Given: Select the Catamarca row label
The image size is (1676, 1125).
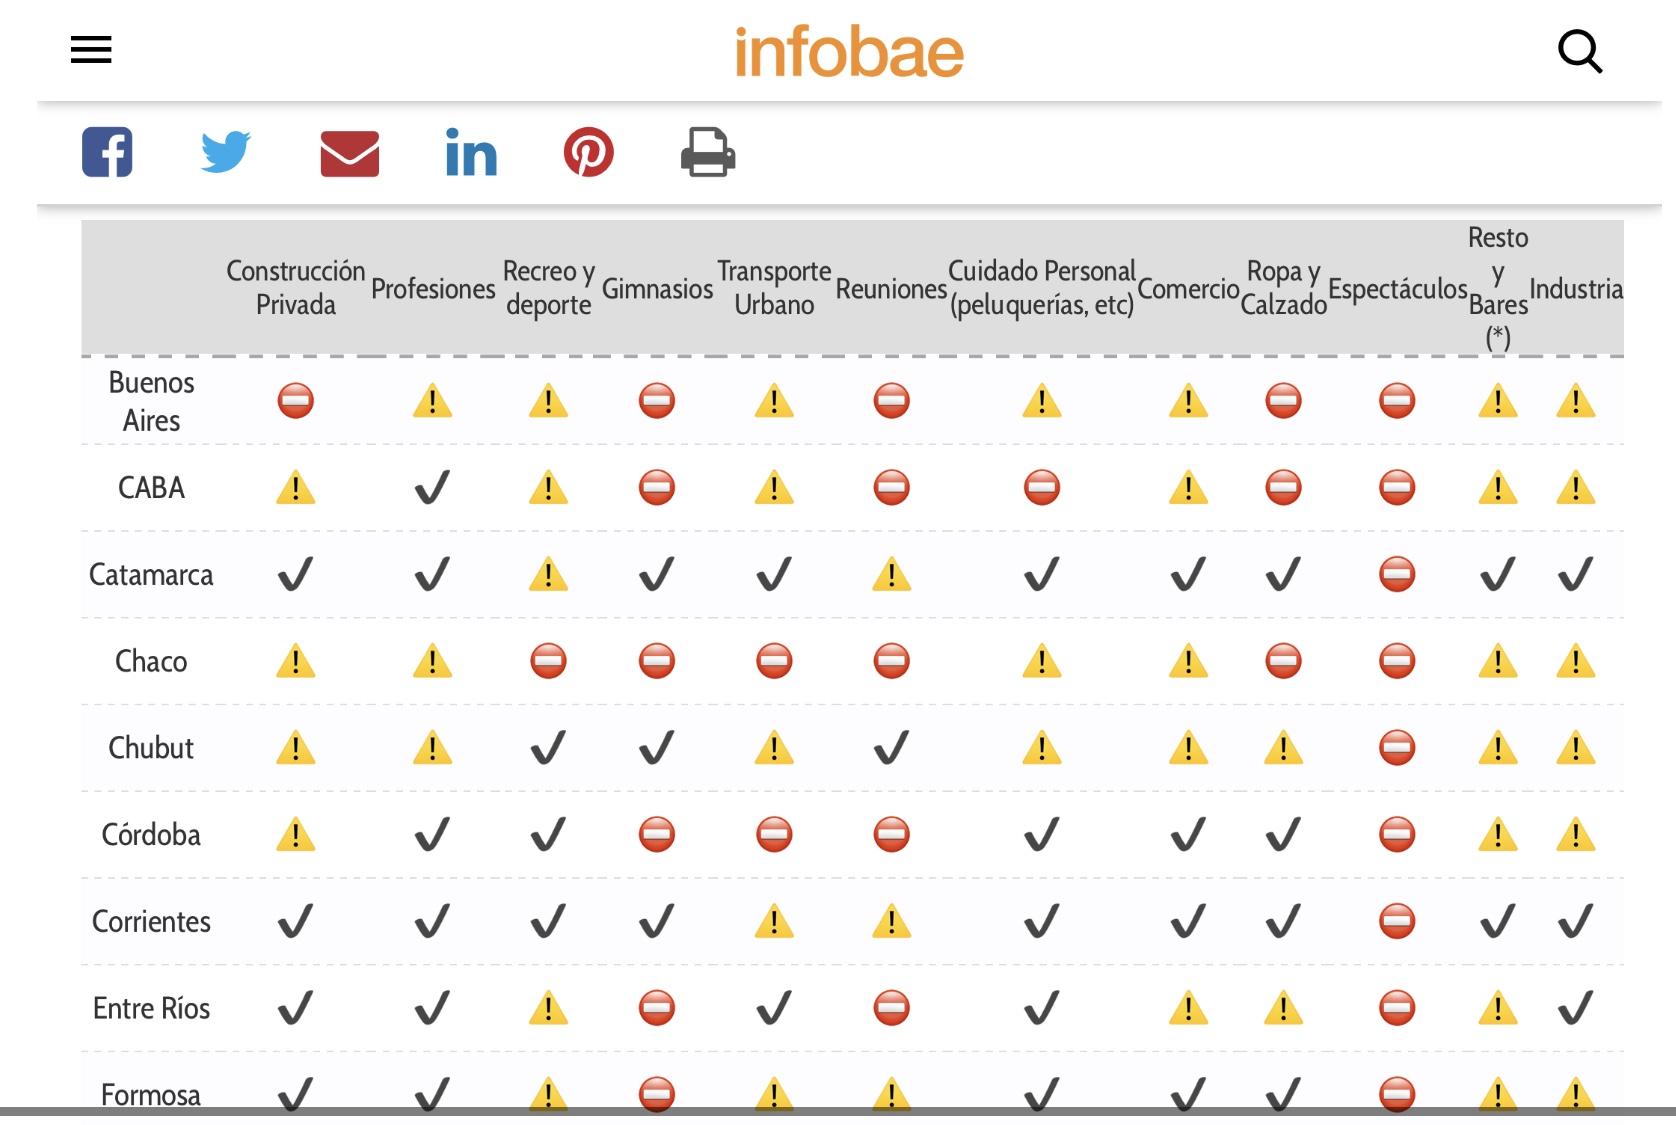Looking at the screenshot, I should [151, 575].
